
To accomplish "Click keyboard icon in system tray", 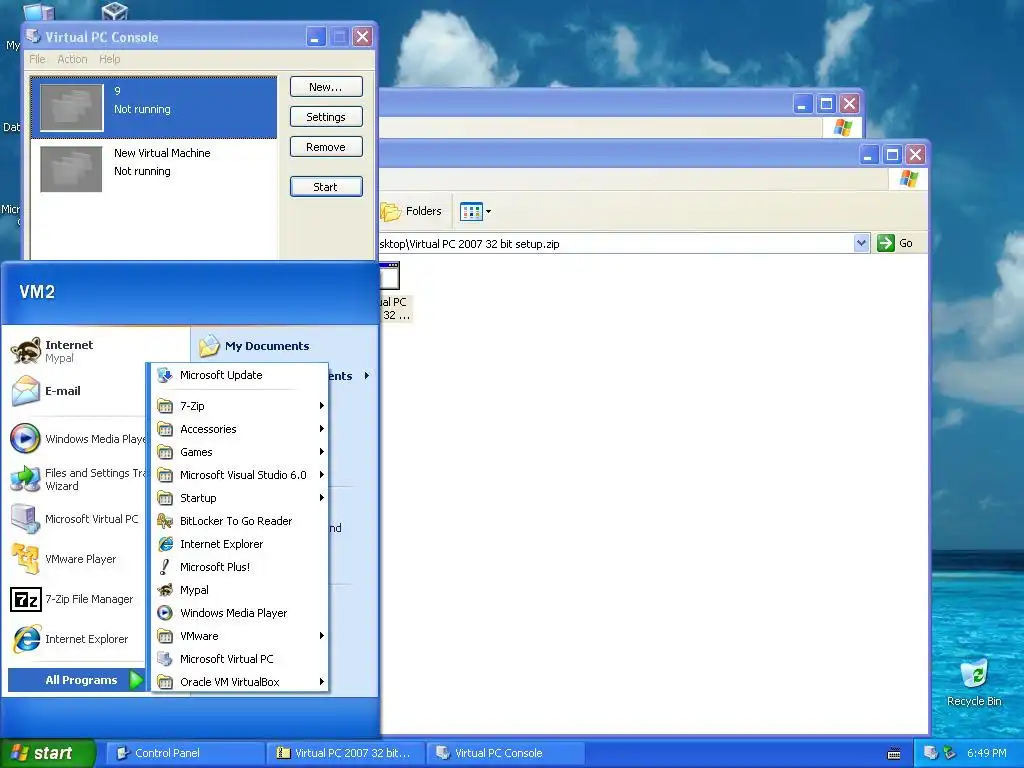I will click(x=894, y=754).
